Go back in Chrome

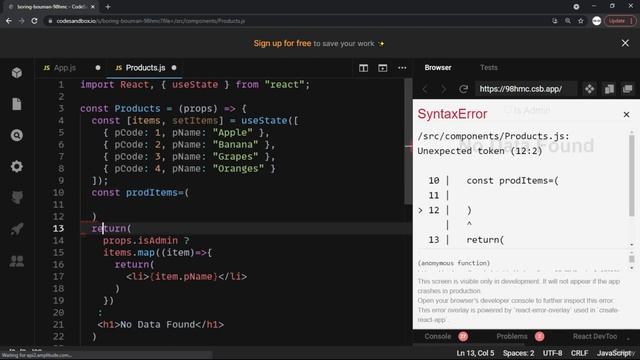point(9,21)
